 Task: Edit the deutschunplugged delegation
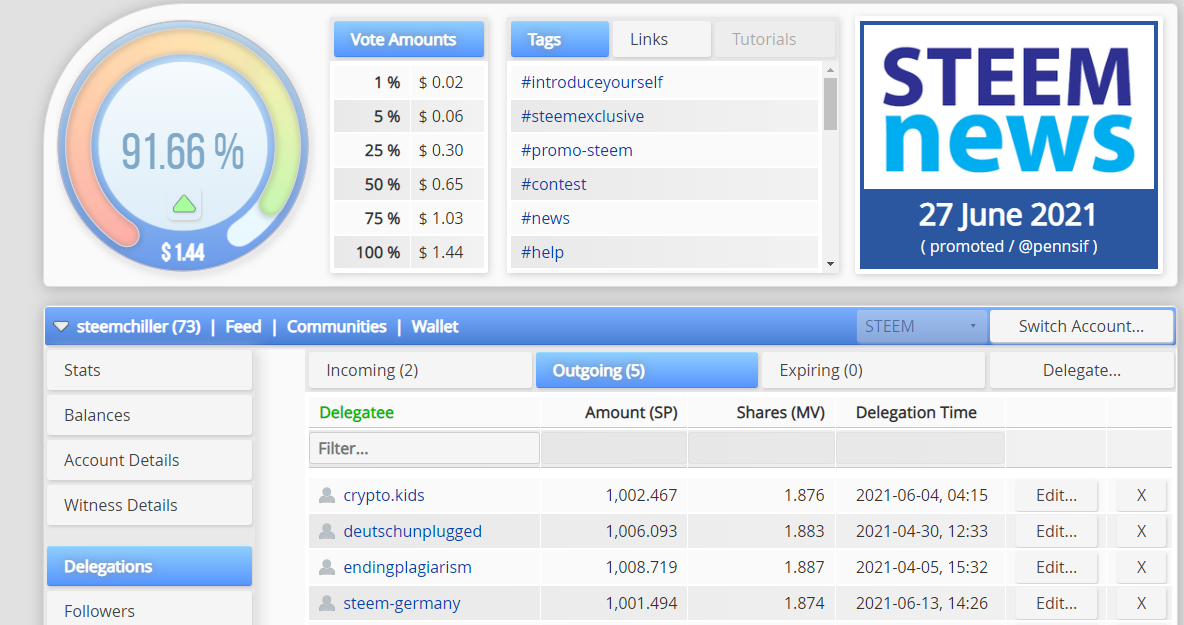coord(1056,531)
